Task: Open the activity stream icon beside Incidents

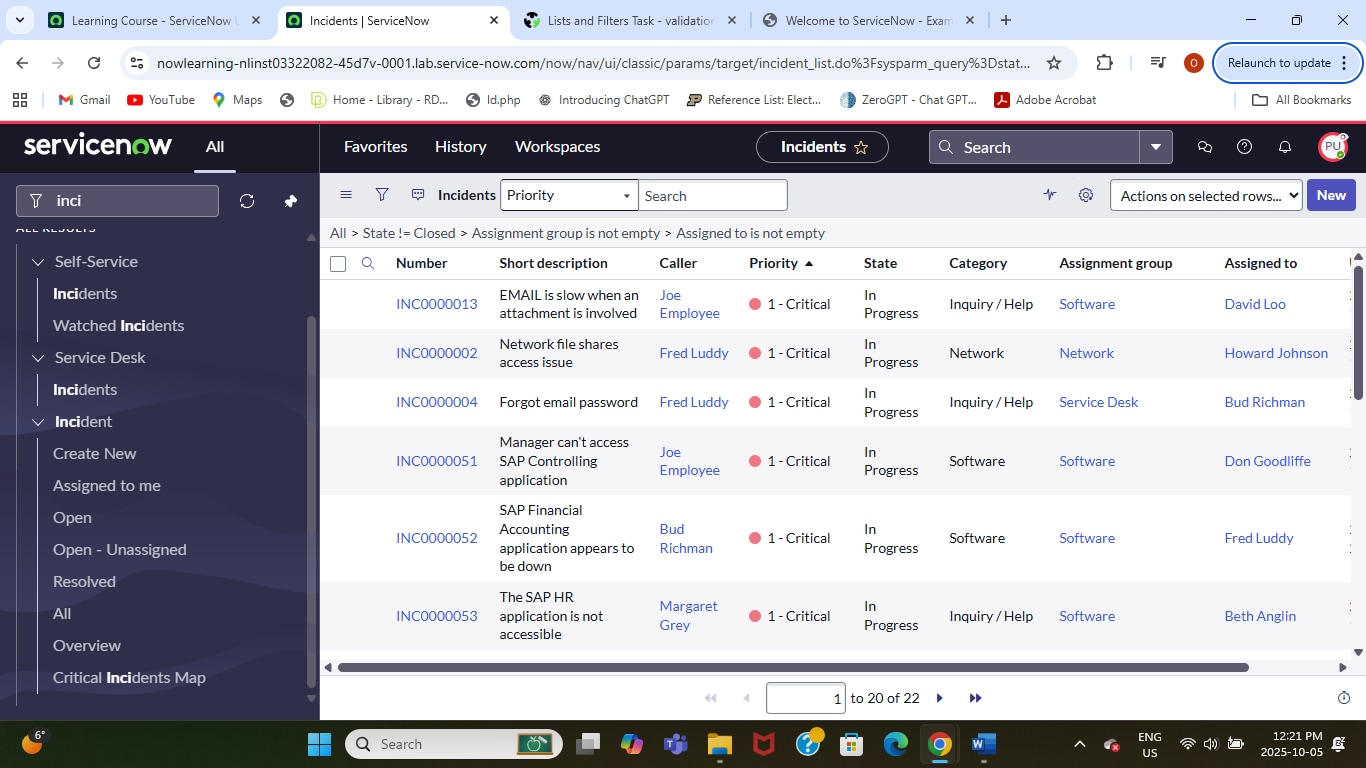Action: (418, 195)
